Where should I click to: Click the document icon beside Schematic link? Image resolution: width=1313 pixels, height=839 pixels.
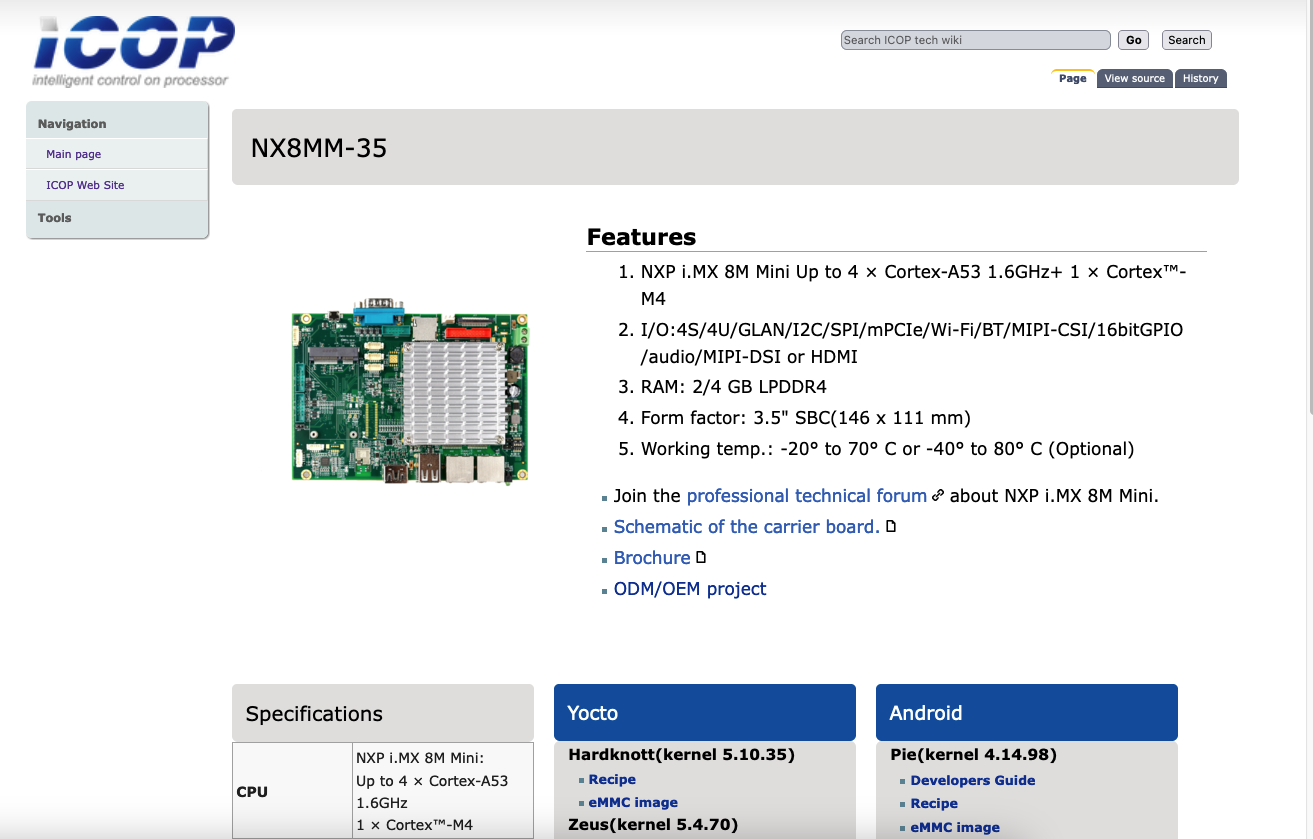891,526
